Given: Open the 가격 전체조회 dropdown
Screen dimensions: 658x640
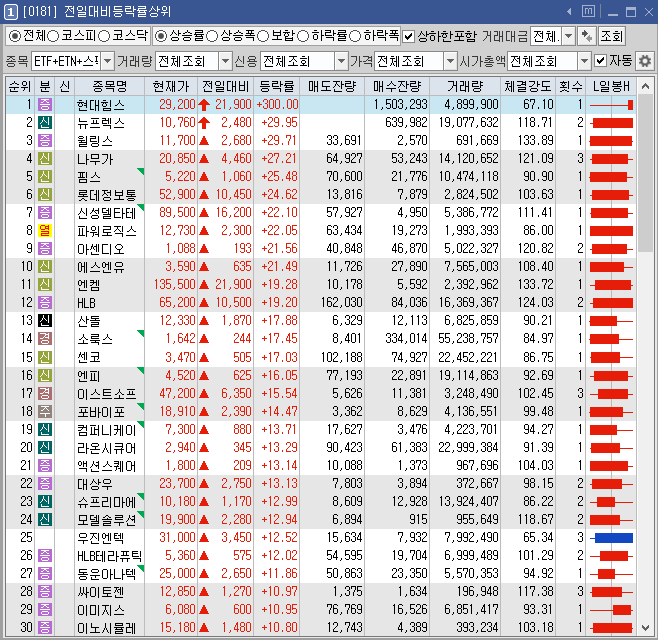Looking at the screenshot, I should click(450, 62).
